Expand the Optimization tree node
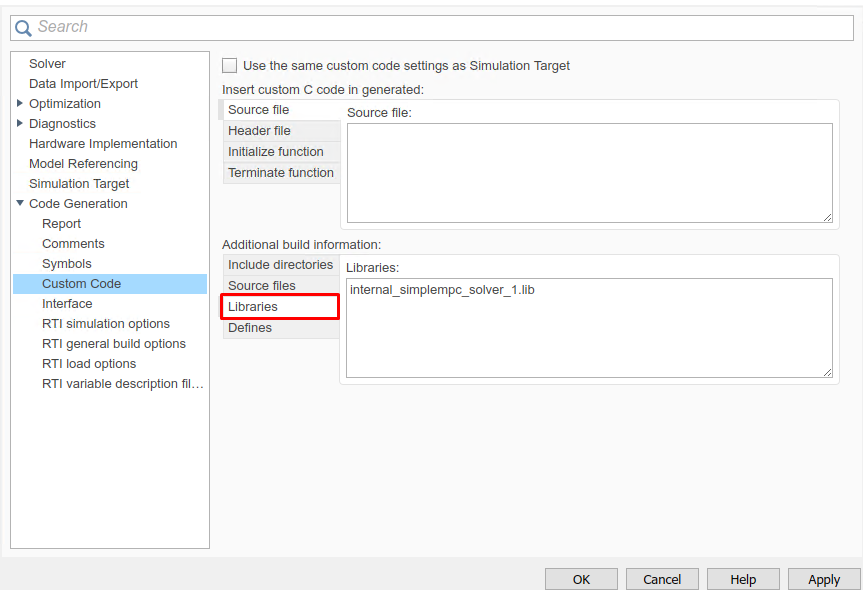863x590 pixels. [20, 104]
